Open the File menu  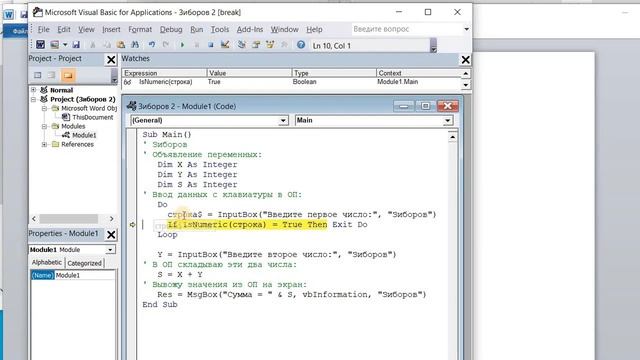pos(44,29)
